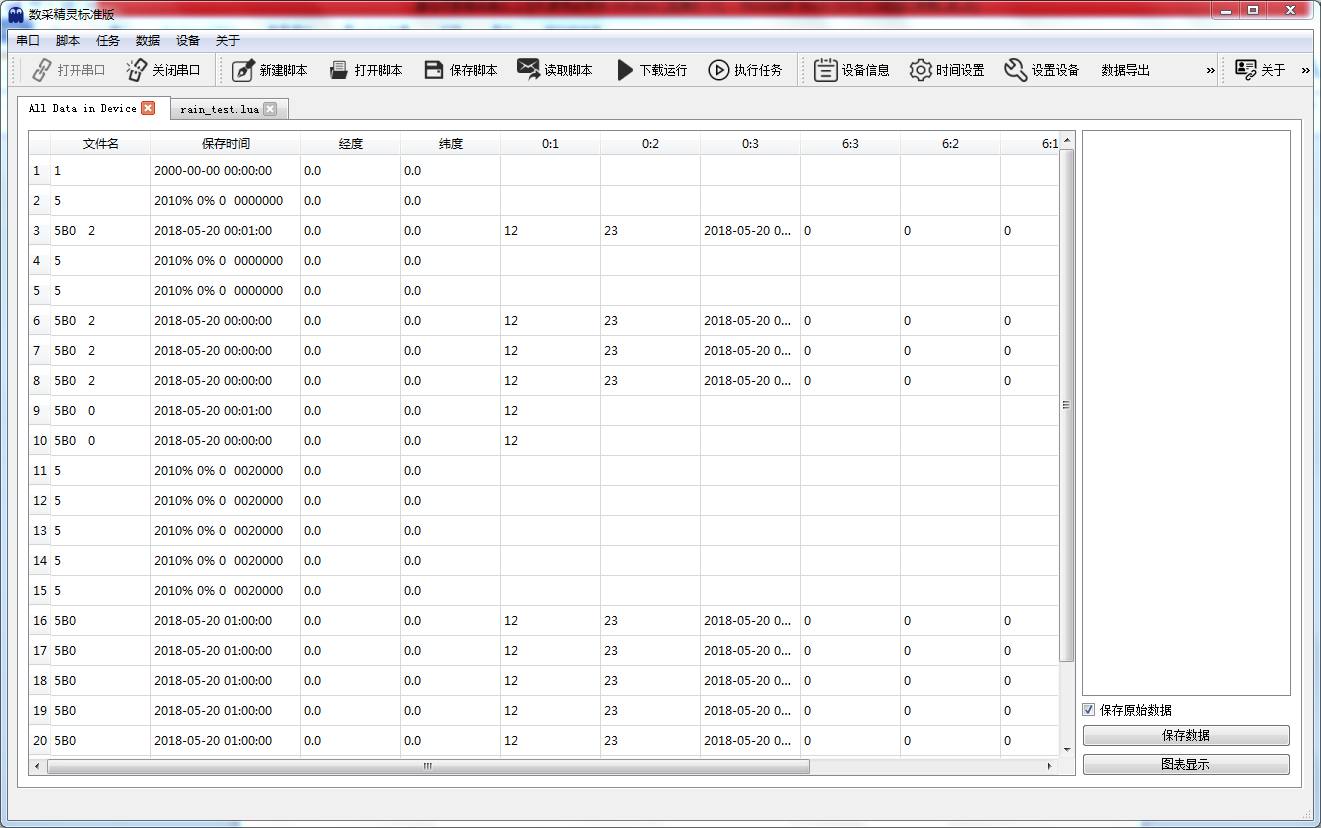Select the All Data in Device tab
The height and width of the screenshot is (828, 1321).
click(82, 108)
